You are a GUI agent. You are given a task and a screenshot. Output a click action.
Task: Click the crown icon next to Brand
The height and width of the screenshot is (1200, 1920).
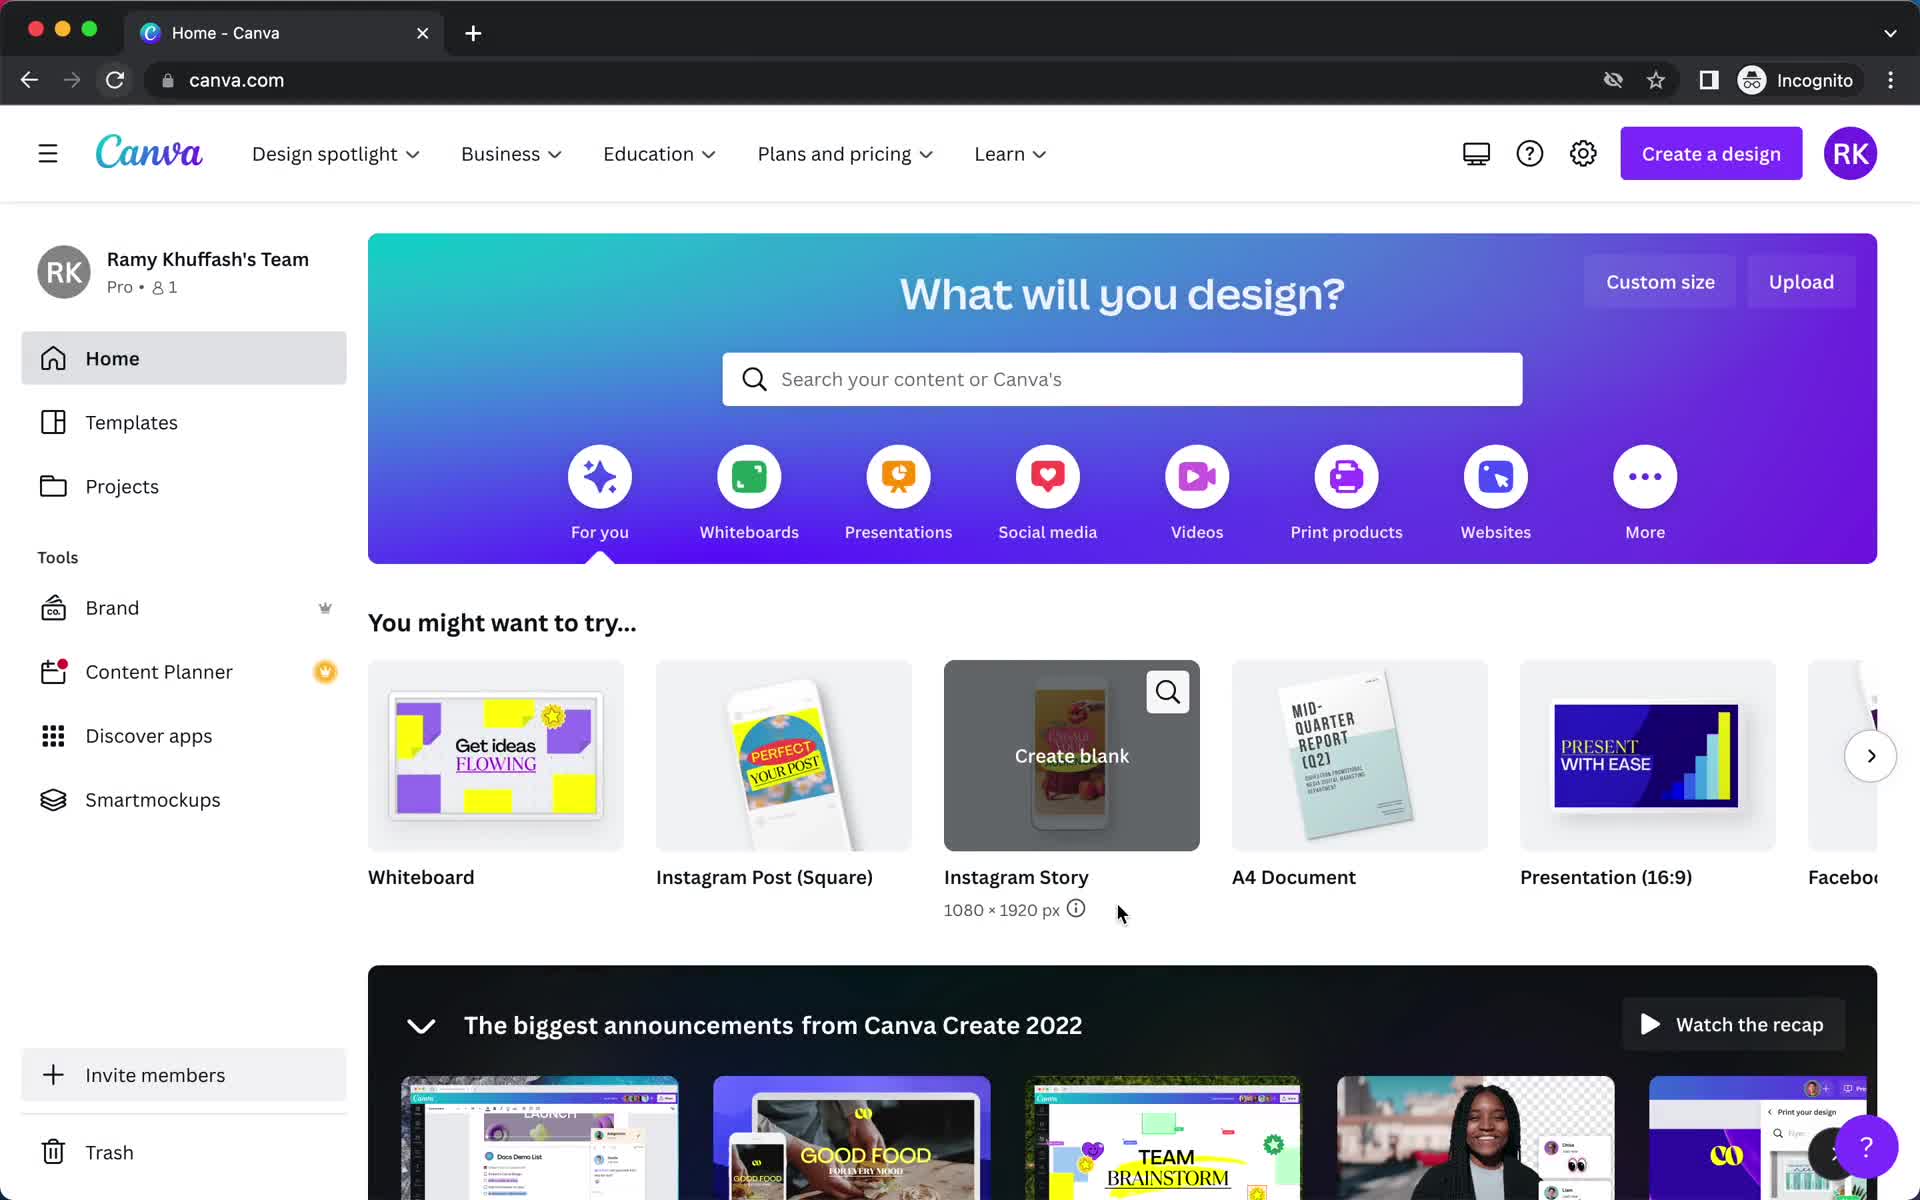click(x=325, y=608)
